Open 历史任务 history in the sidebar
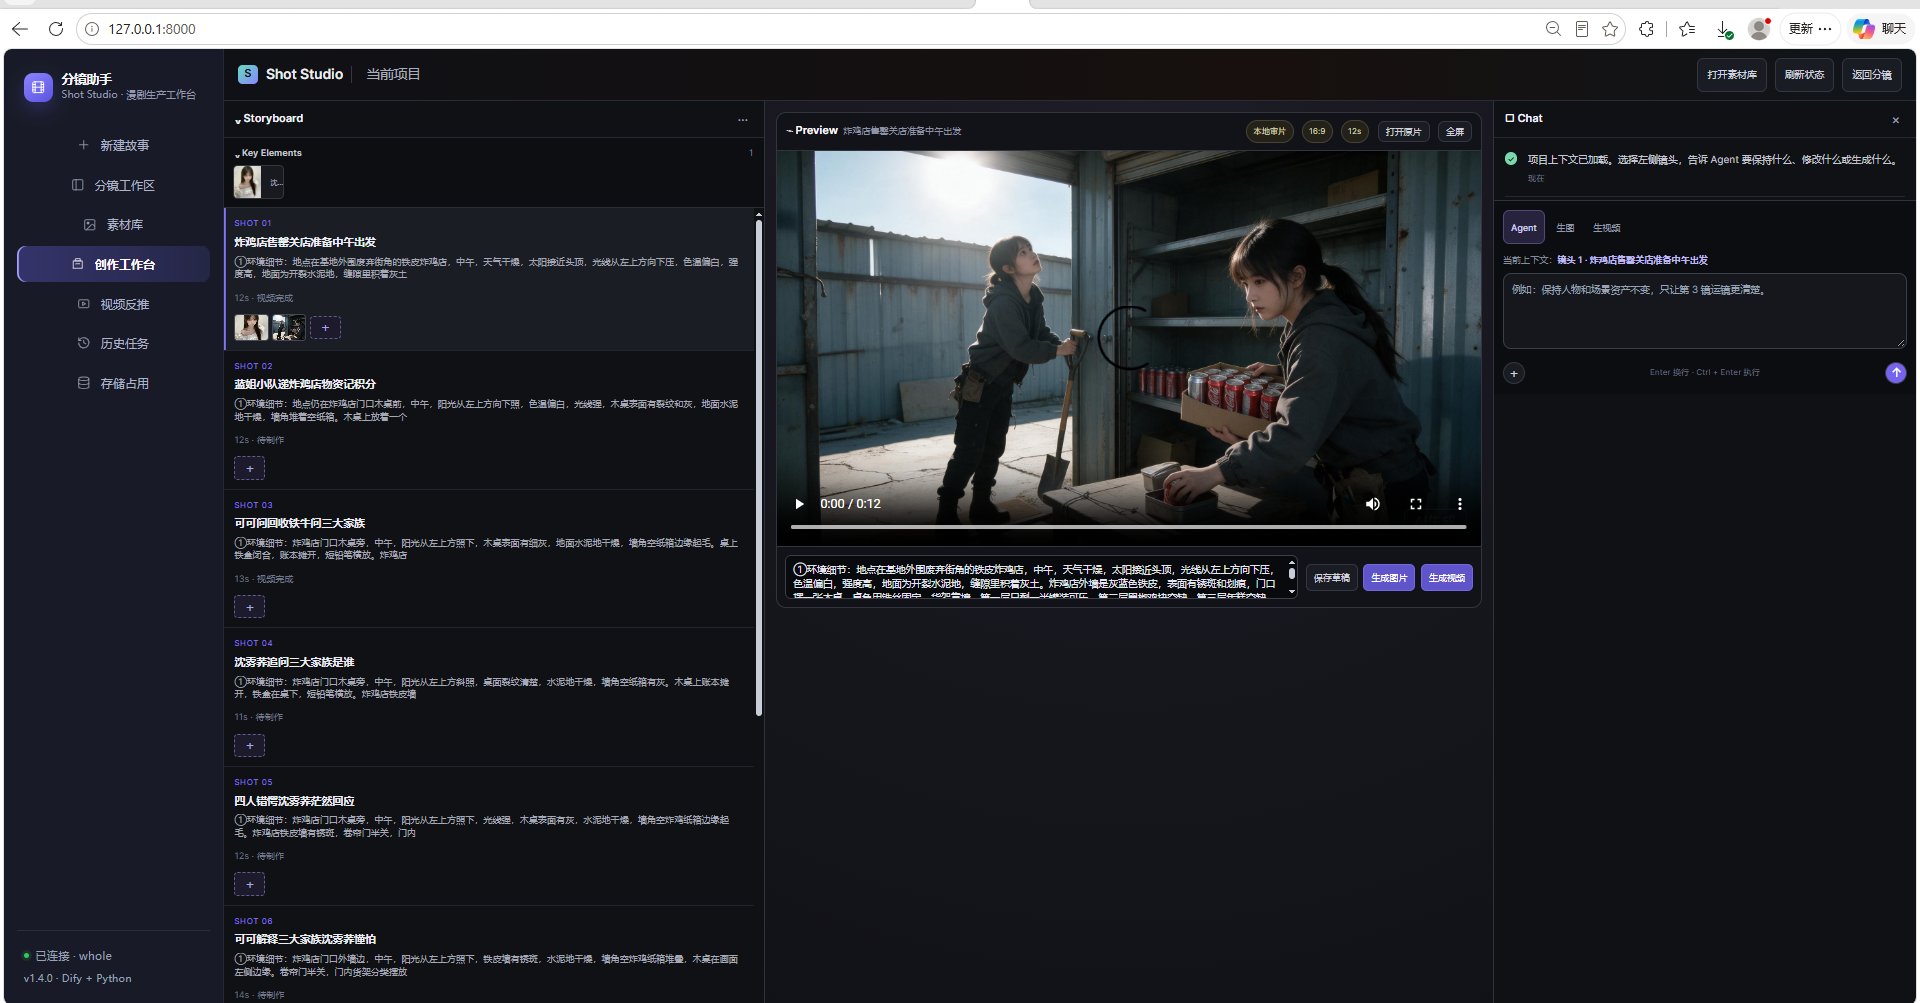 113,343
